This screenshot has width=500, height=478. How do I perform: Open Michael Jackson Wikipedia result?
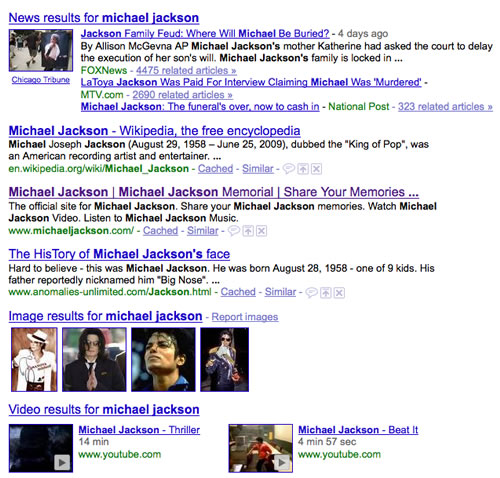coord(154,131)
